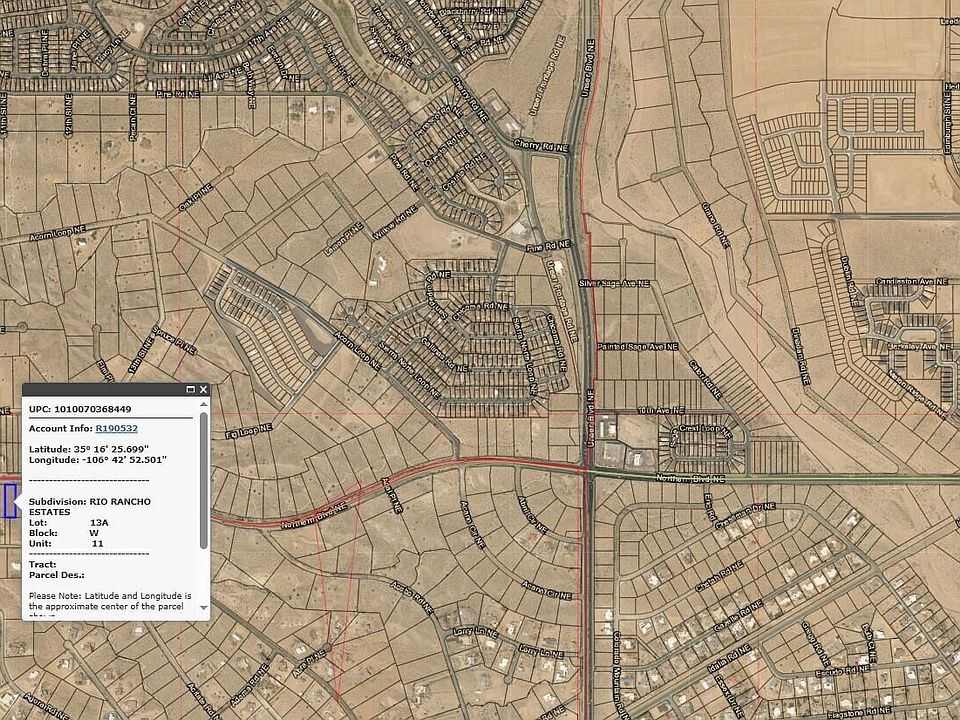Click the Longitude coordinate text
The width and height of the screenshot is (960, 720).
coord(97,459)
